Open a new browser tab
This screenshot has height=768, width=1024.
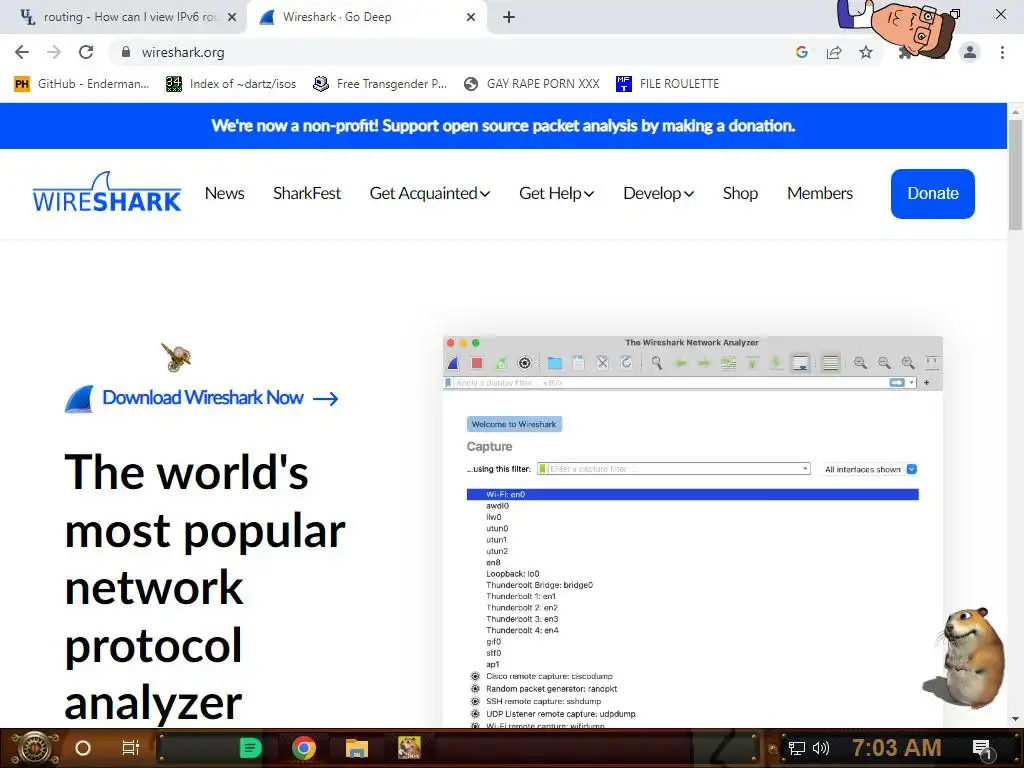509,17
